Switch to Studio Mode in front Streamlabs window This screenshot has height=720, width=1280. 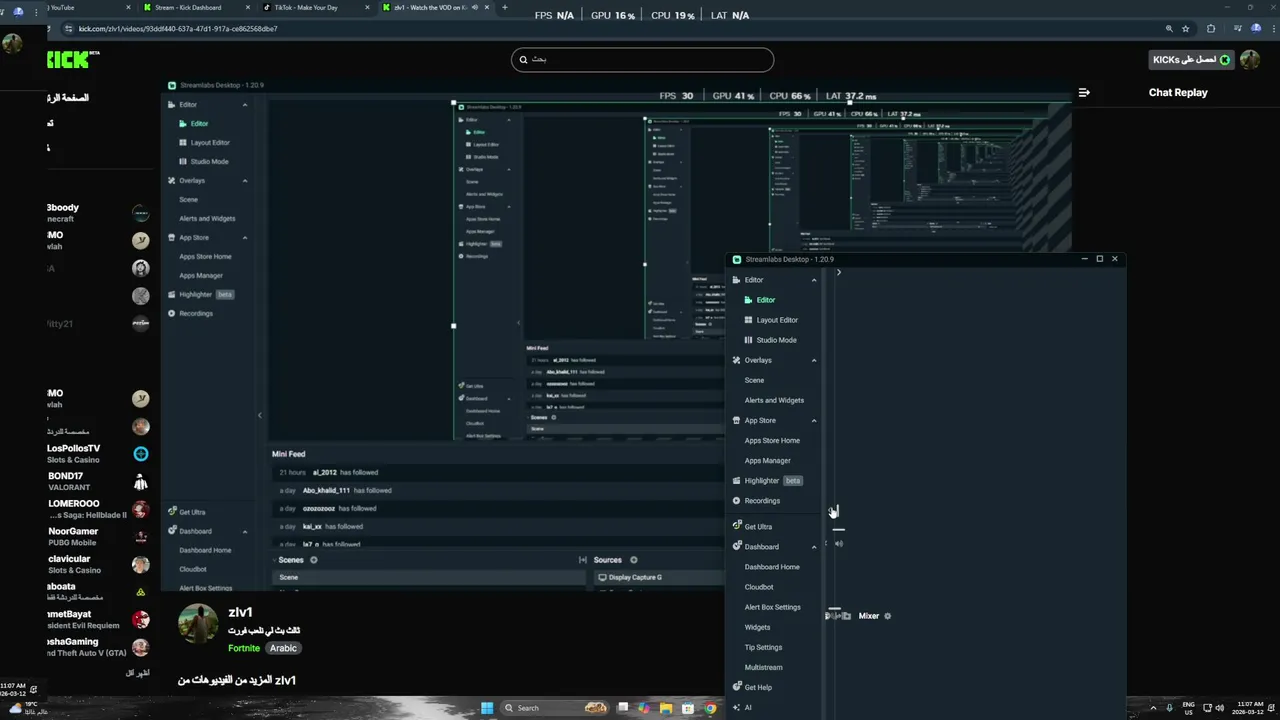point(770,340)
